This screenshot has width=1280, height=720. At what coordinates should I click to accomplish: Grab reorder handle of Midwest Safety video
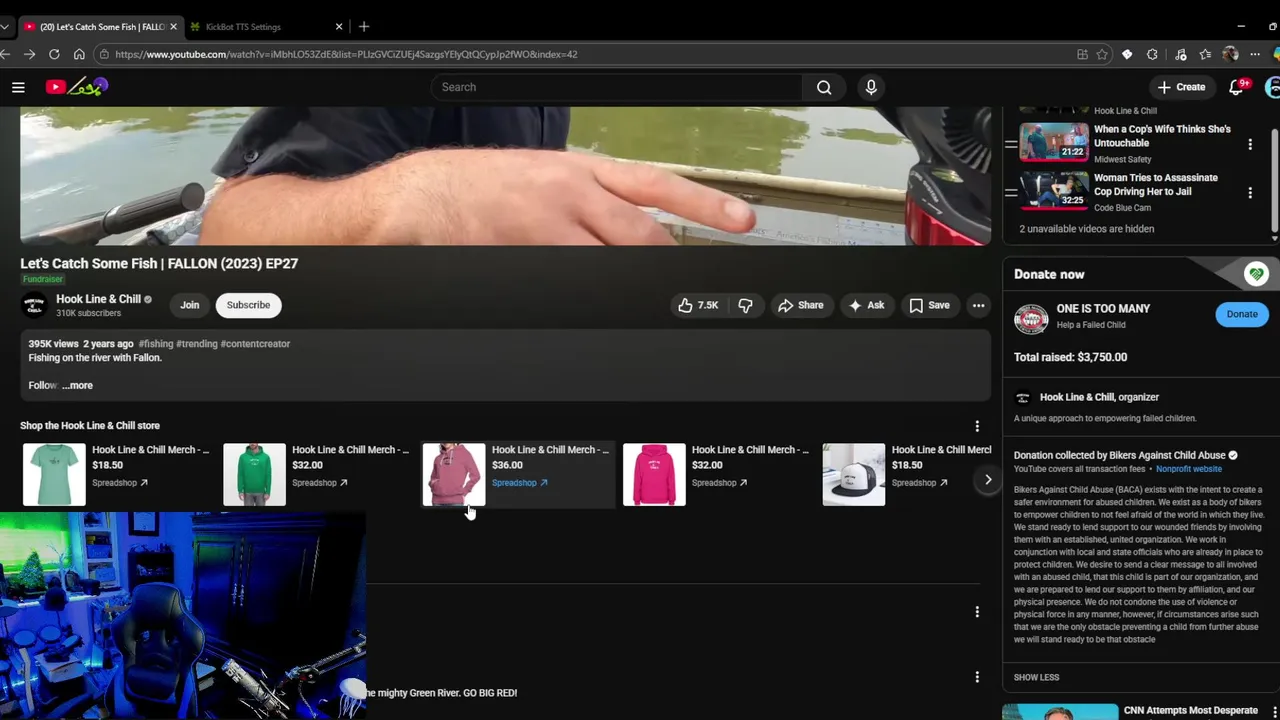point(1011,144)
